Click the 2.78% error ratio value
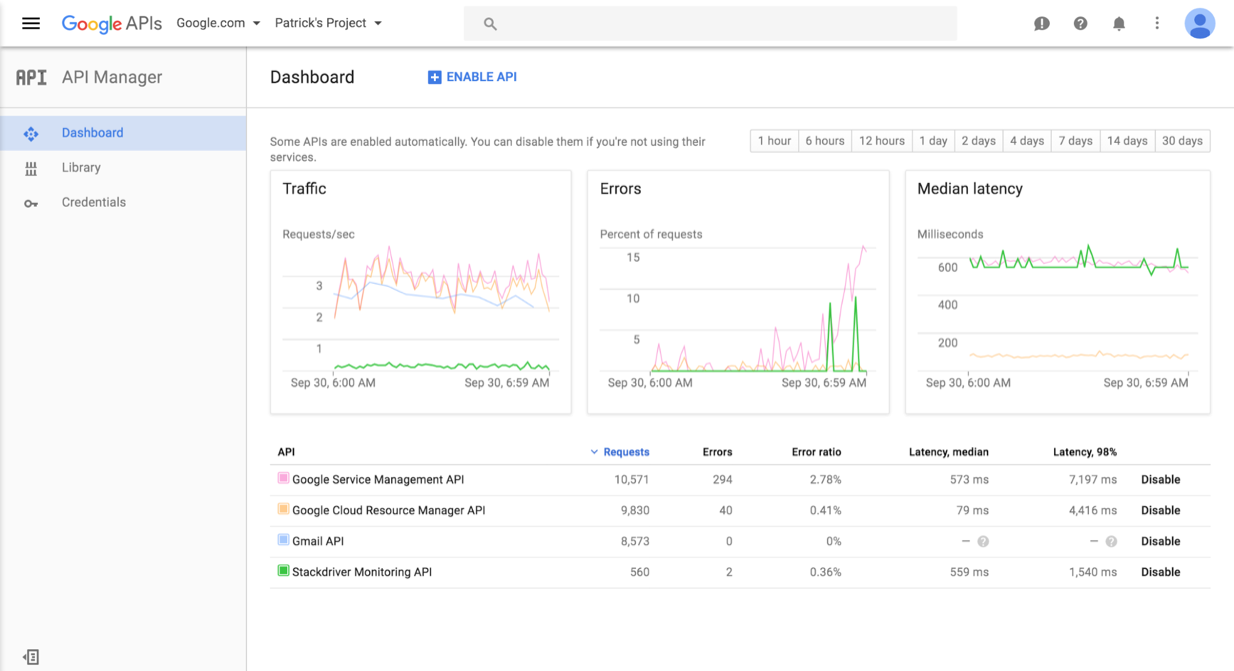 click(825, 480)
